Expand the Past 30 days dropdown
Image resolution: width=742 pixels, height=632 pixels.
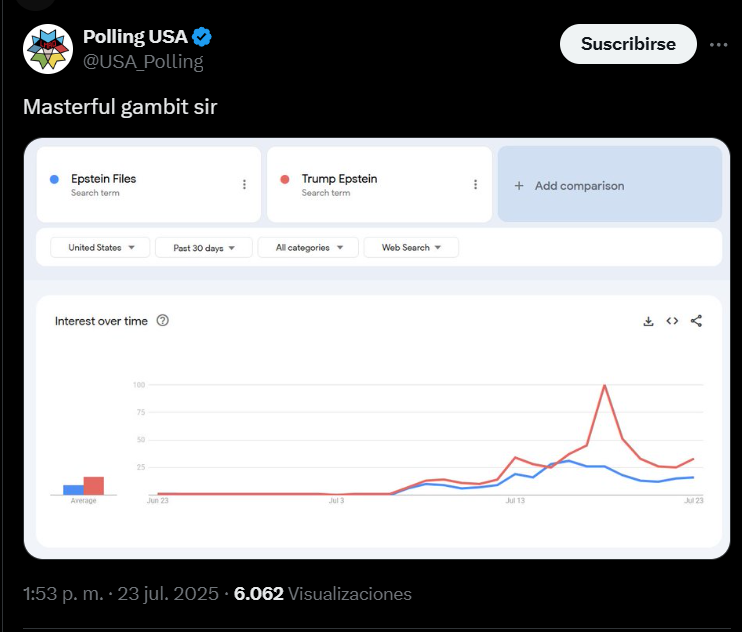[x=204, y=247]
